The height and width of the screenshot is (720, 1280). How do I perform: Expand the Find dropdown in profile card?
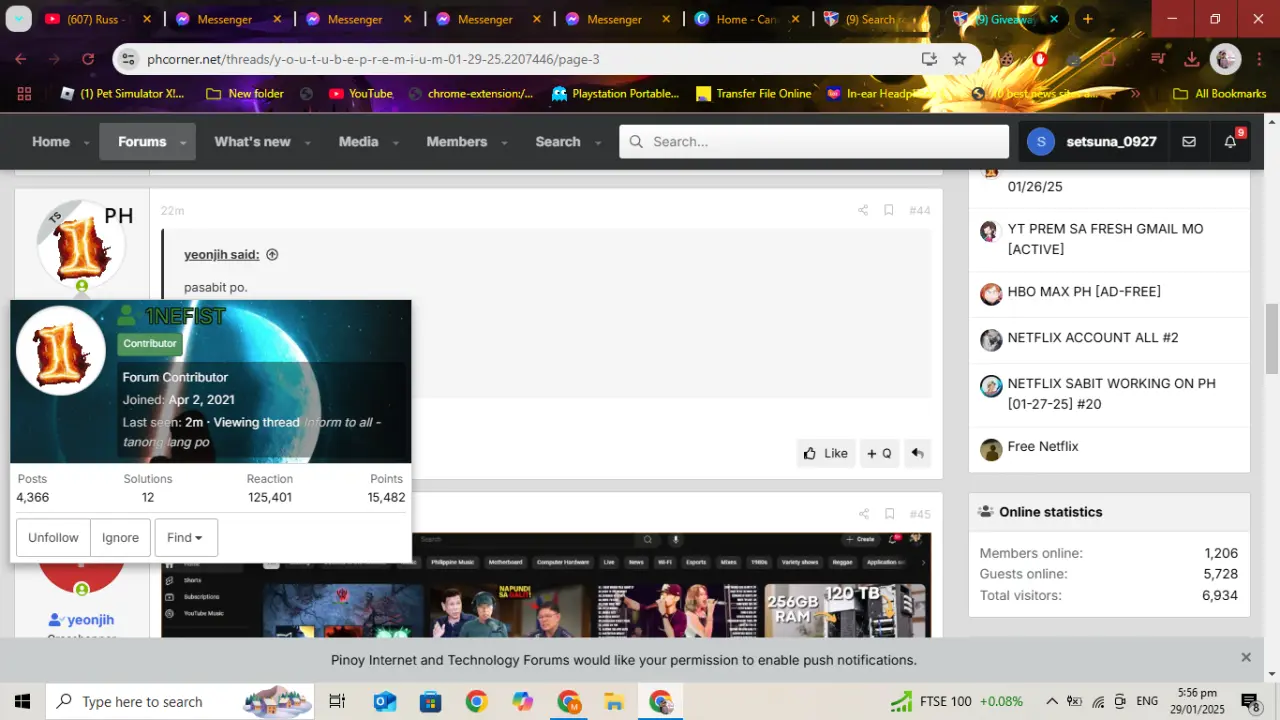coord(185,537)
